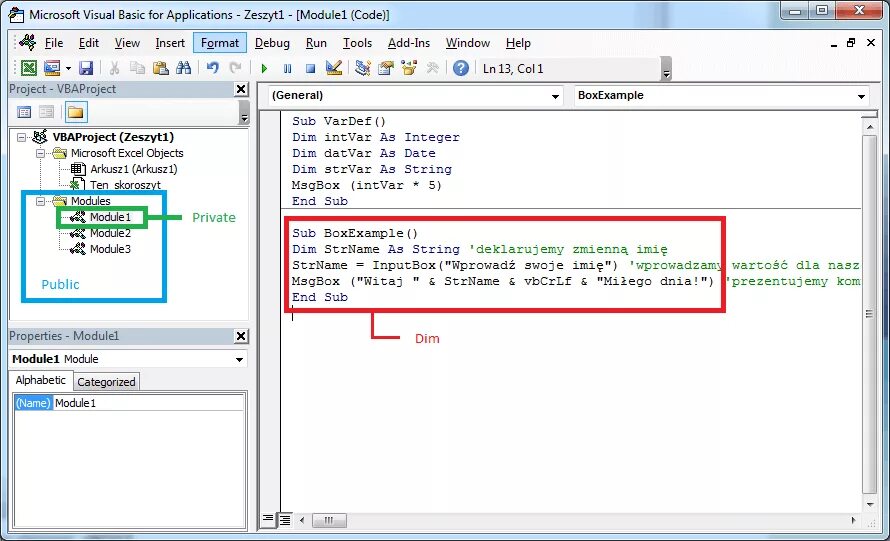The image size is (890, 541).
Task: Open the View menu
Action: [127, 43]
